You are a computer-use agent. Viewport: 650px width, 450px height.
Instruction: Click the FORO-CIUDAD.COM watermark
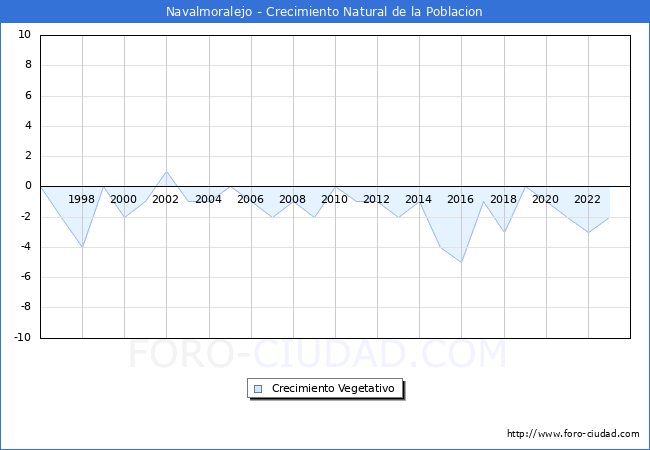[318, 355]
